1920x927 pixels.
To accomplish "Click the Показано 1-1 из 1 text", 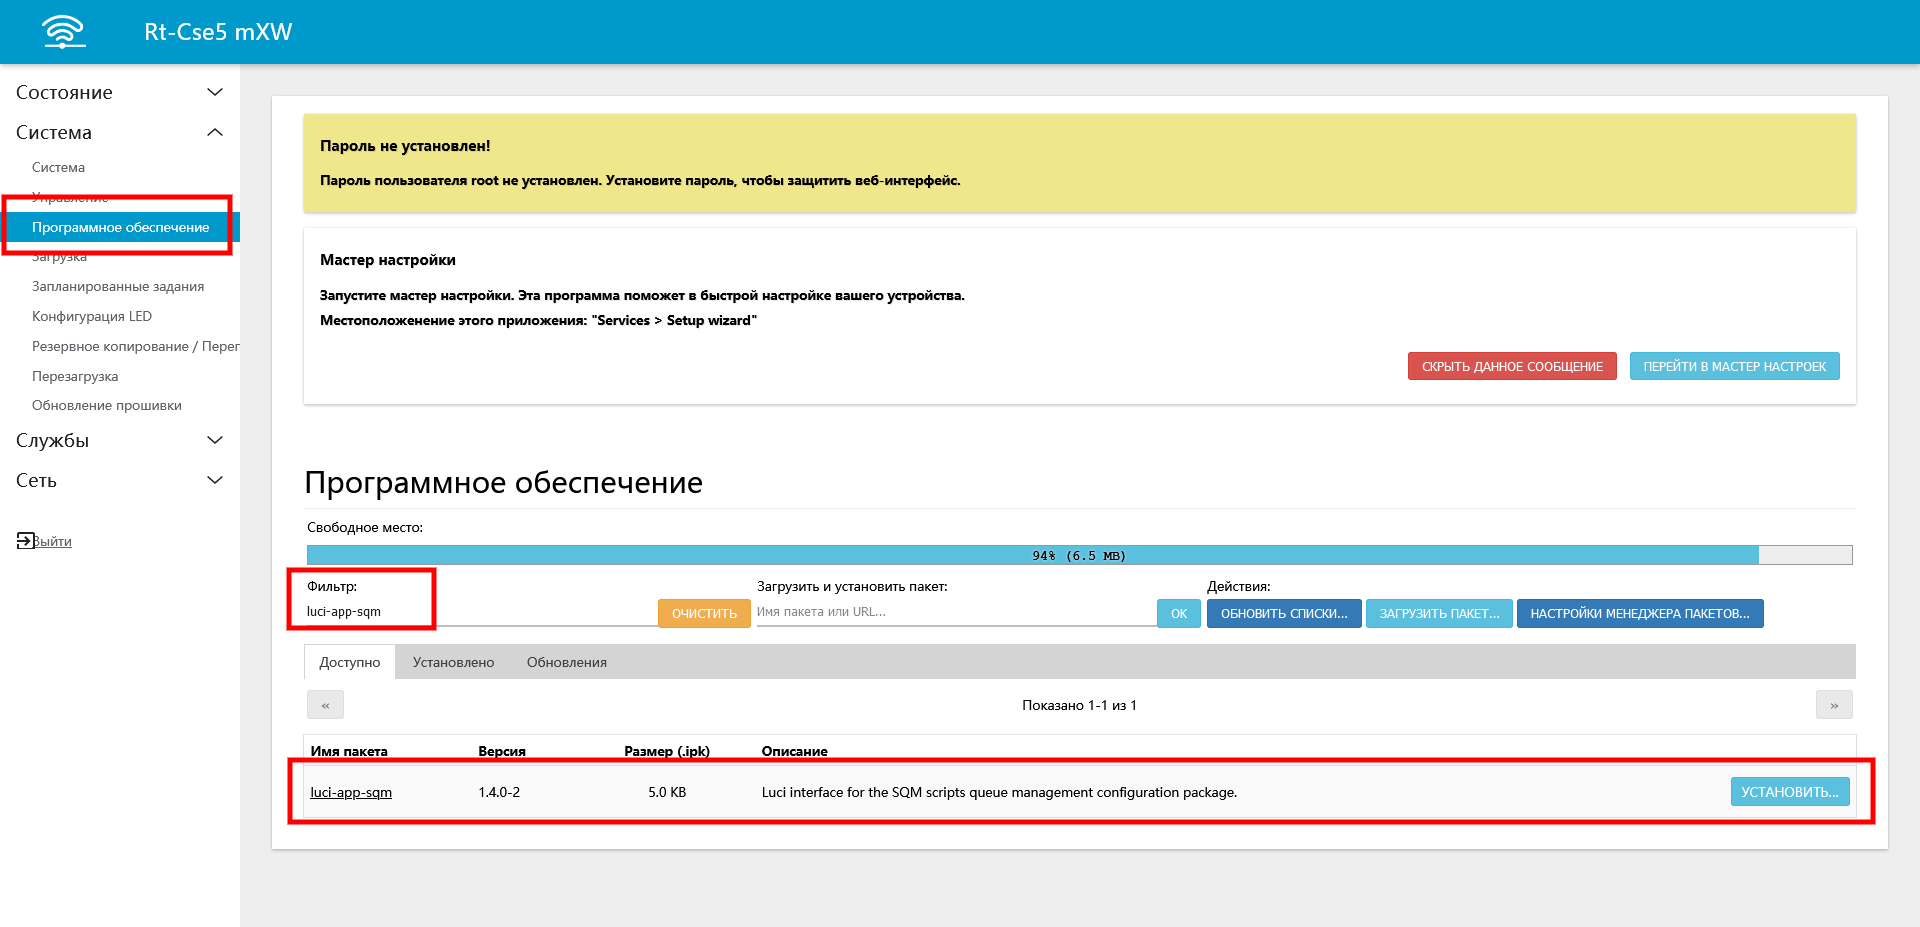I will tap(1079, 705).
